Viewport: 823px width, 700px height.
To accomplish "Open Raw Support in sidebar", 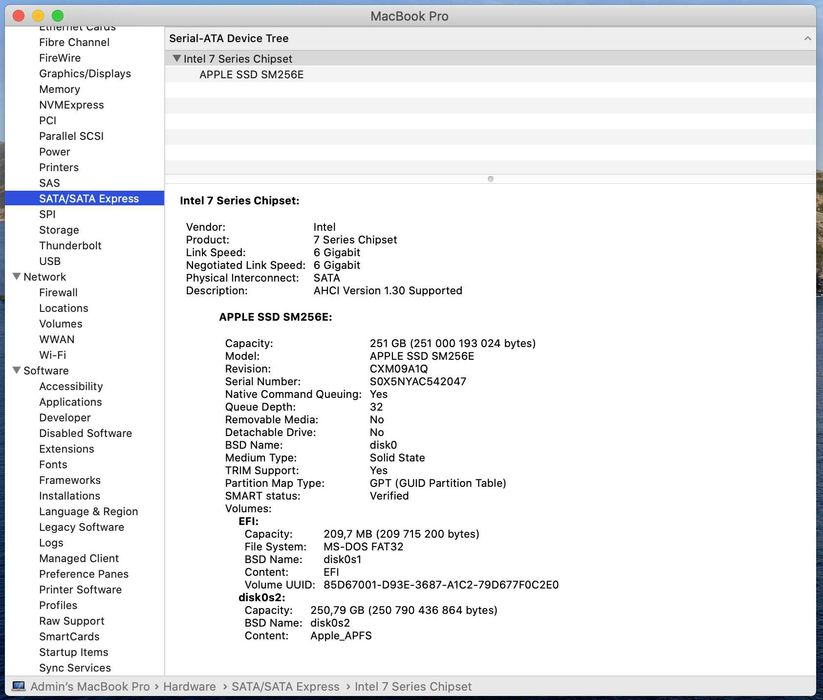I will tap(71, 621).
